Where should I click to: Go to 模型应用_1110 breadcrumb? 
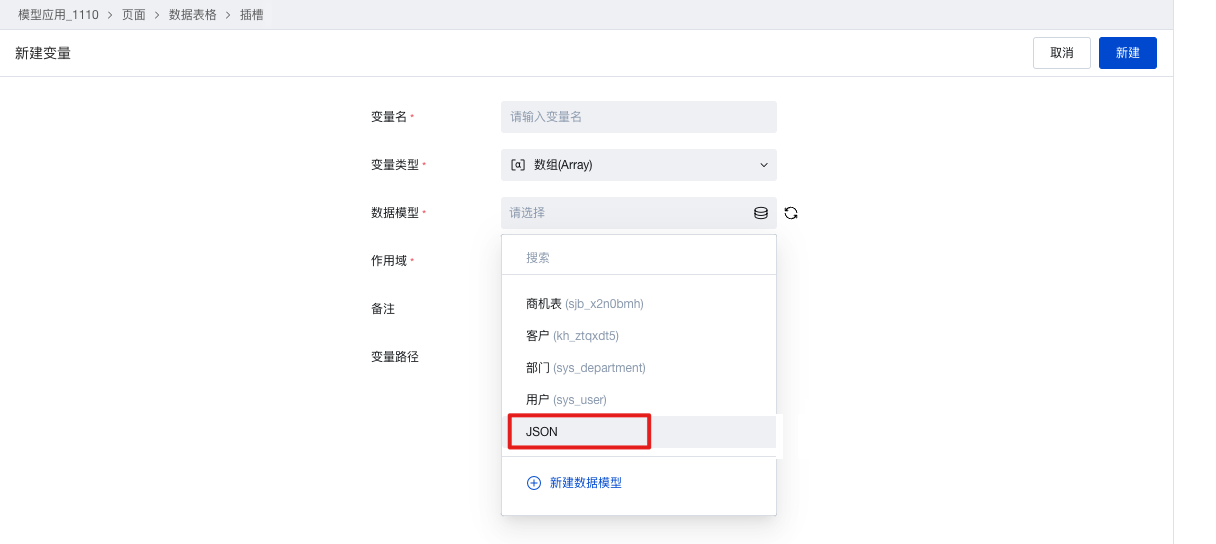tap(58, 15)
